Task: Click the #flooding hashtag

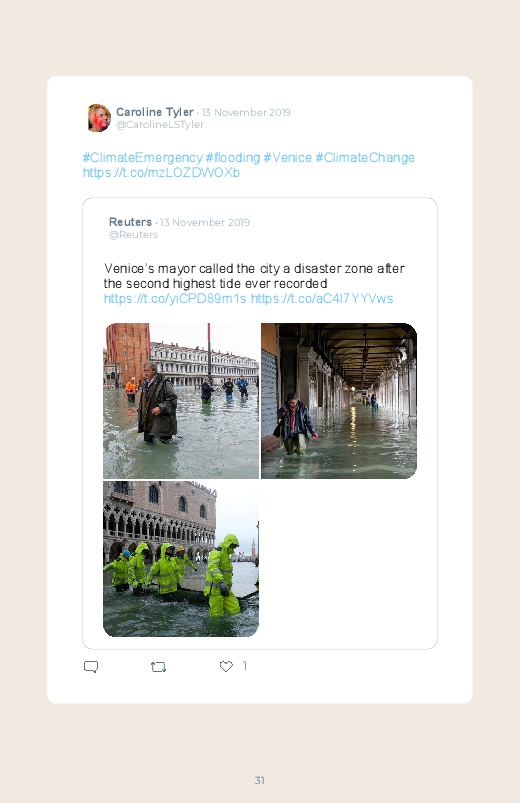Action: [233, 157]
